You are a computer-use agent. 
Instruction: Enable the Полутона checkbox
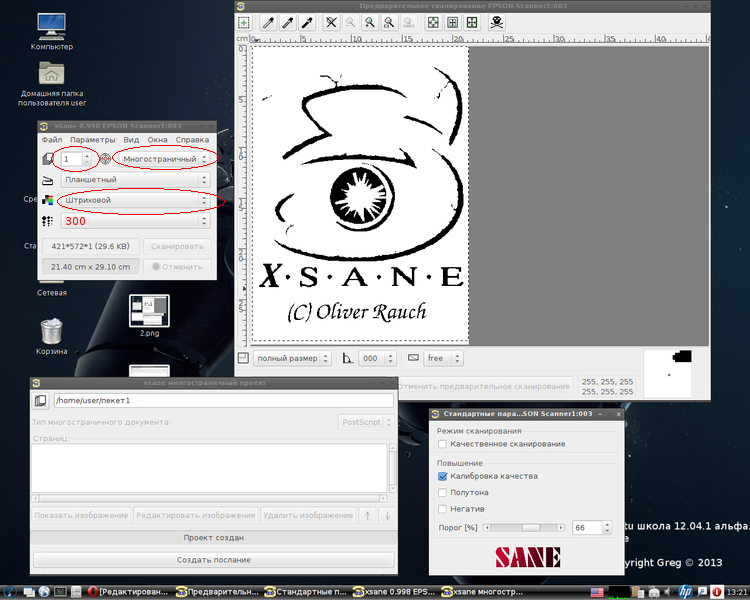(442, 492)
